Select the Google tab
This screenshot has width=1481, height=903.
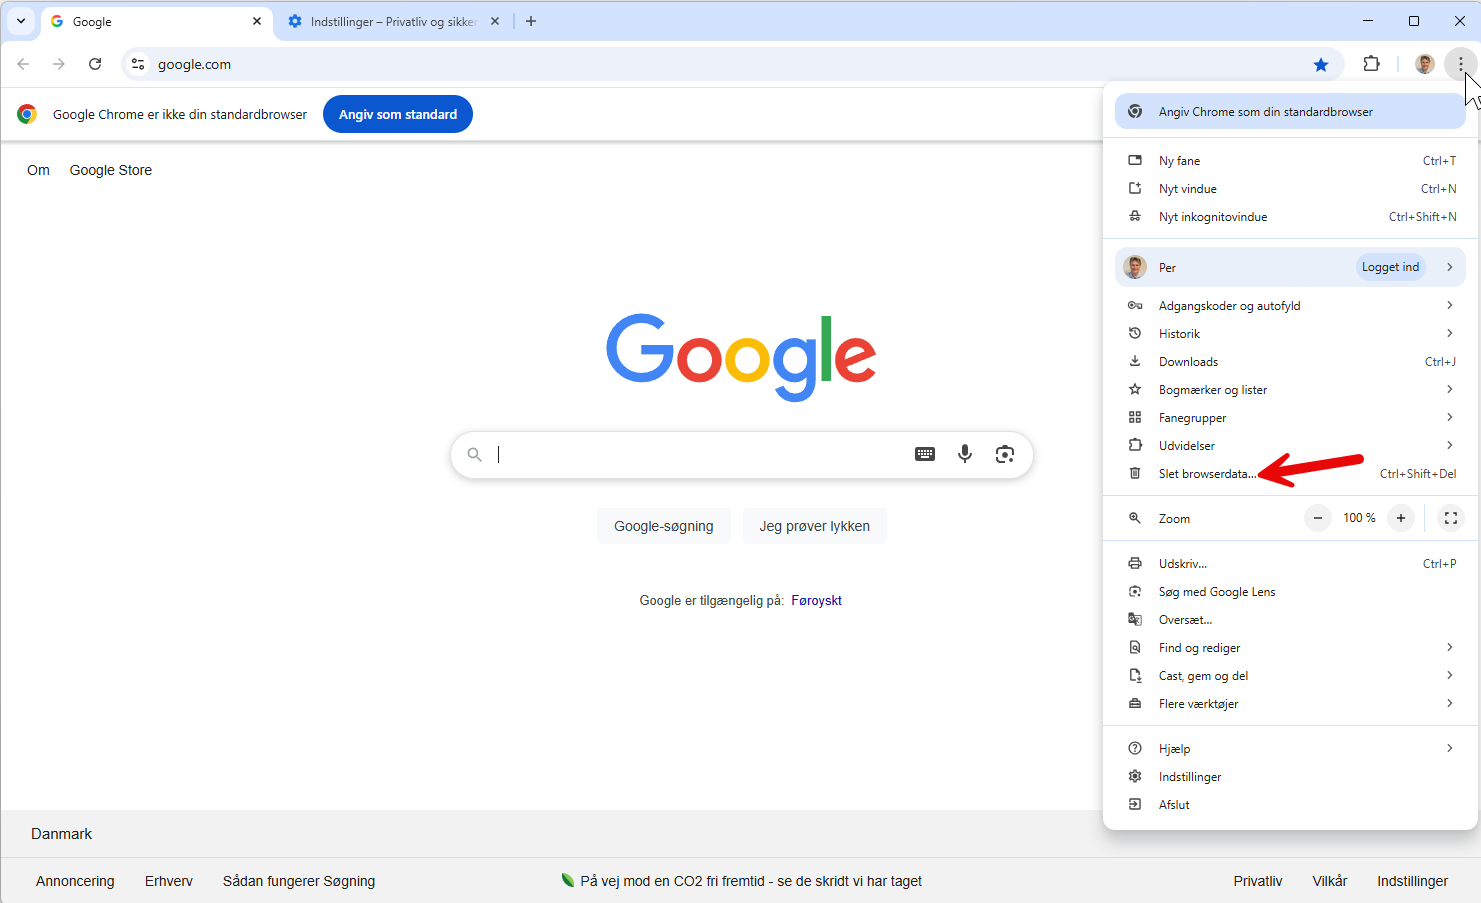pos(157,21)
